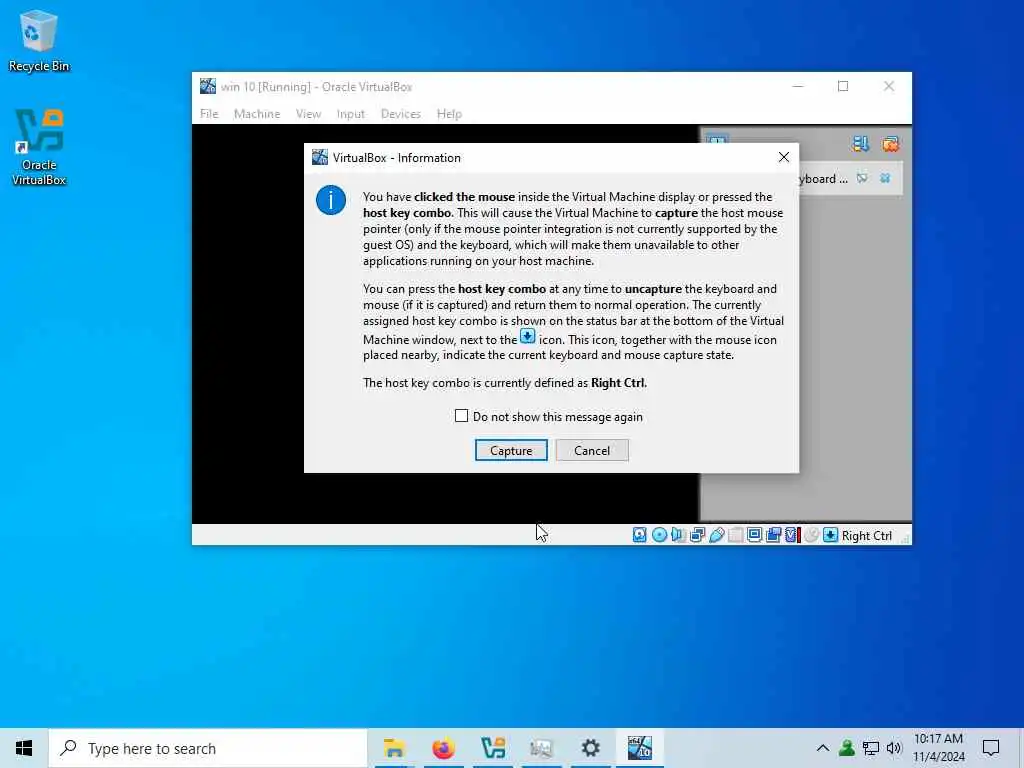The image size is (1024, 768).
Task: Click the Capture button
Action: [511, 450]
